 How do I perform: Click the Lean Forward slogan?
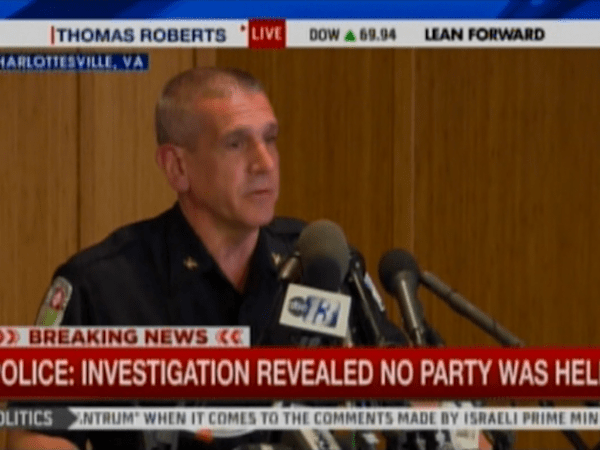coord(484,34)
